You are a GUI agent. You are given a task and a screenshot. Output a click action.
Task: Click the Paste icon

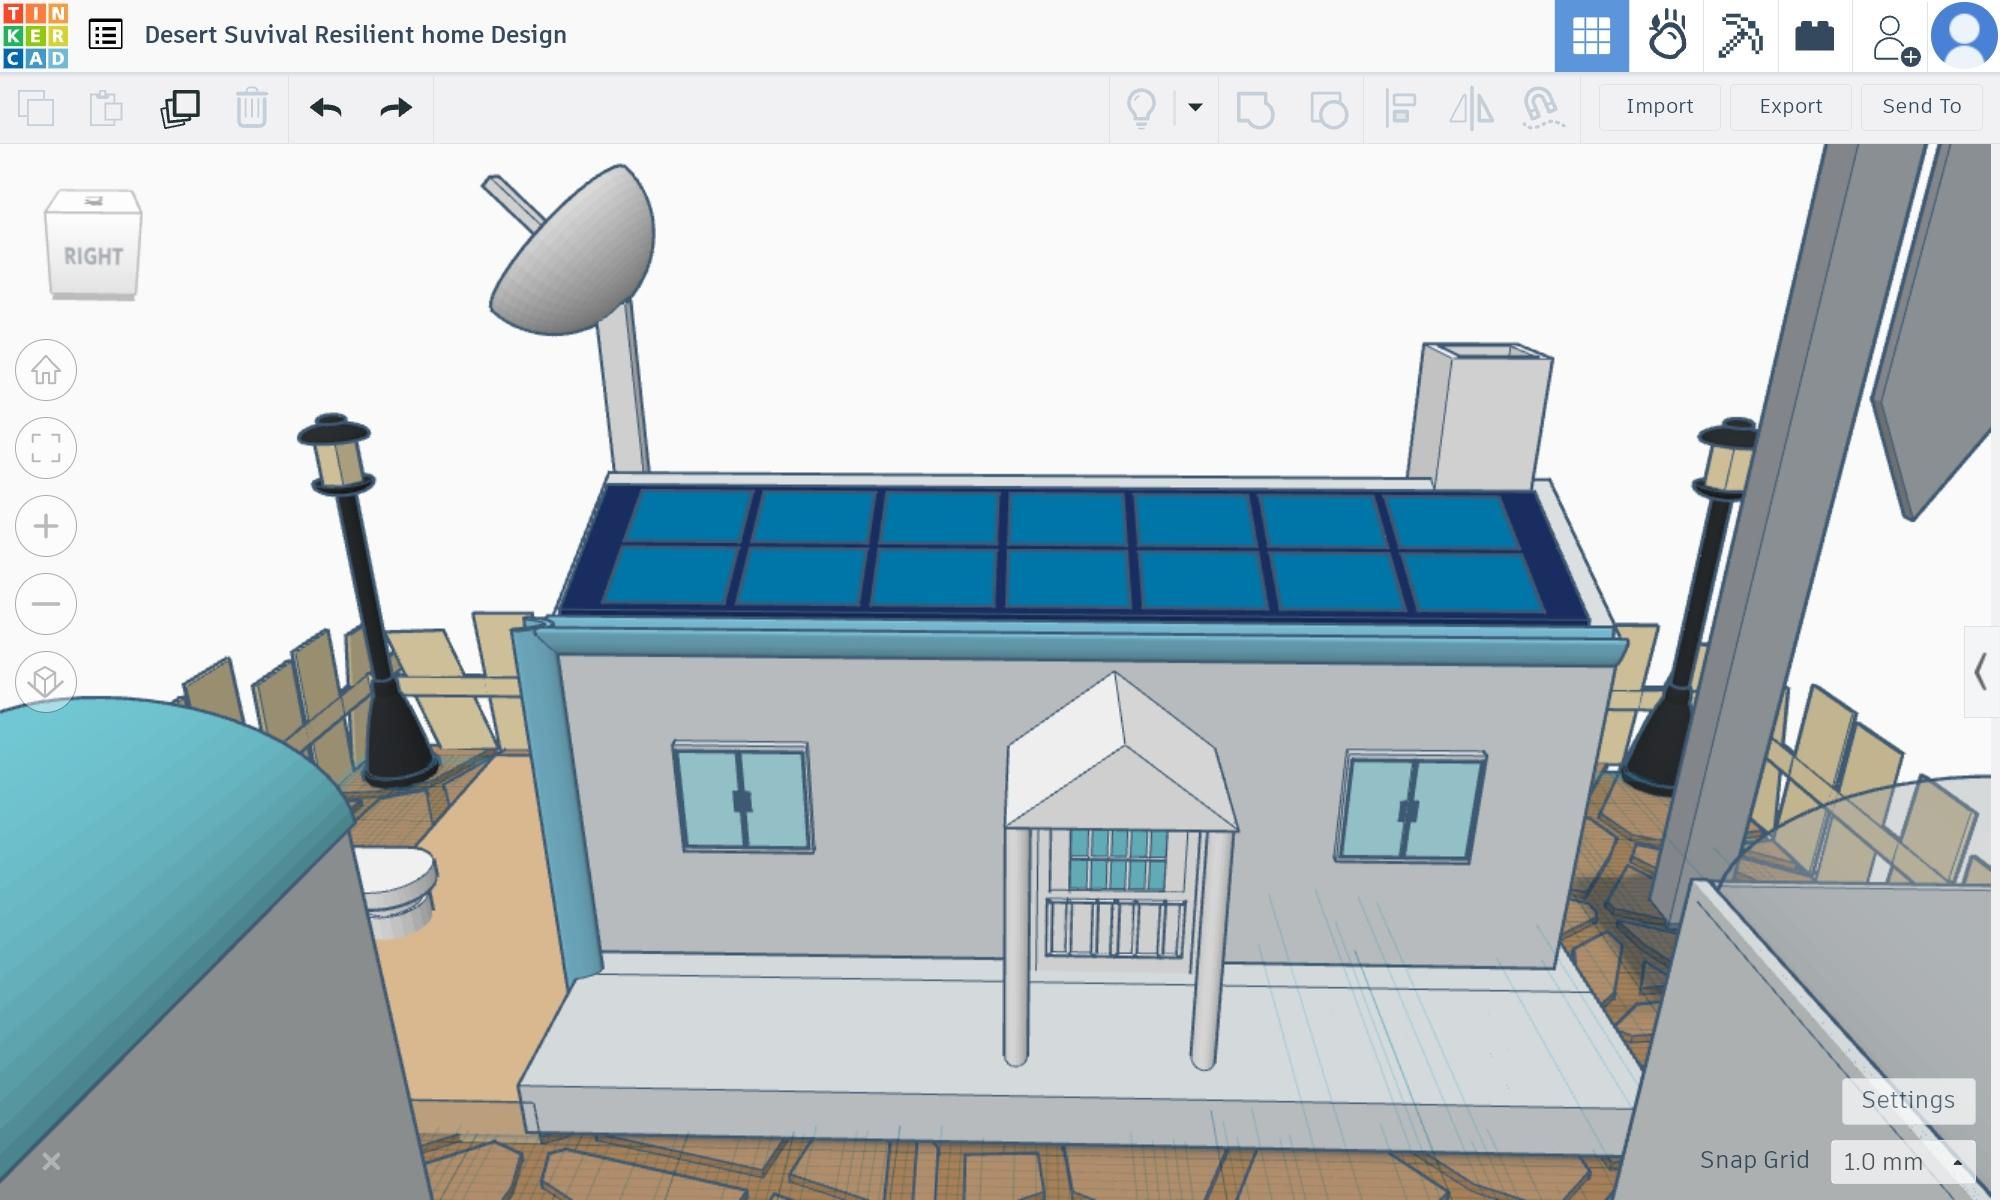pos(104,108)
